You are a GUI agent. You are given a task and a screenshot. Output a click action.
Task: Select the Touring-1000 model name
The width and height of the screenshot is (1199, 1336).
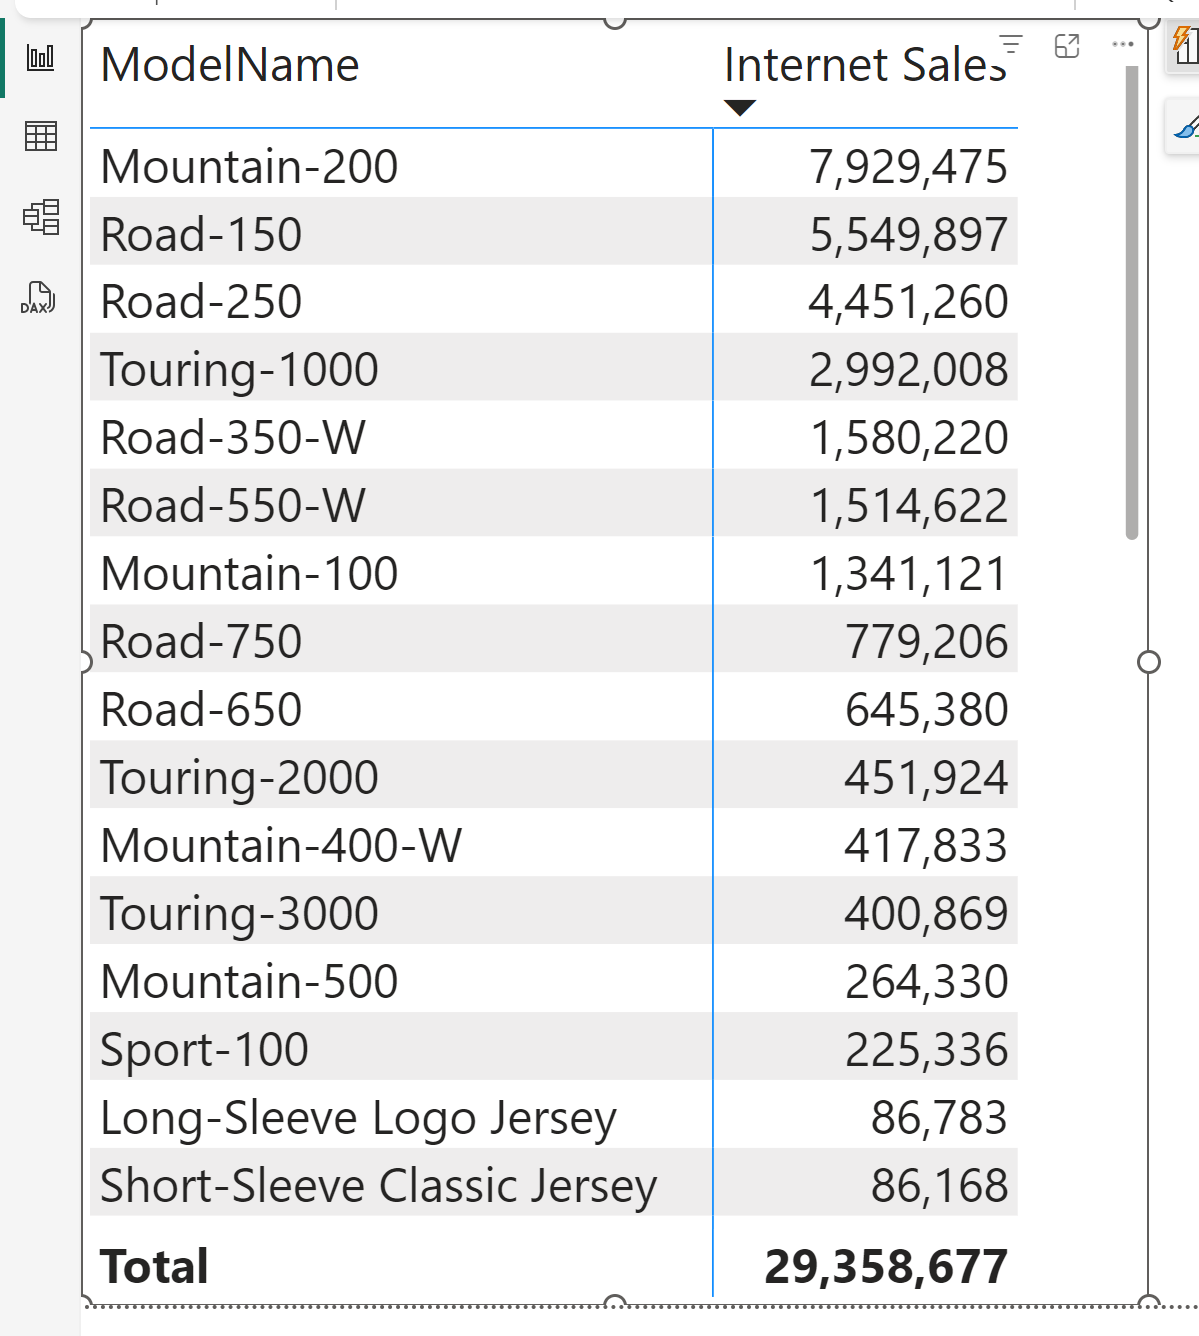pyautogui.click(x=240, y=371)
